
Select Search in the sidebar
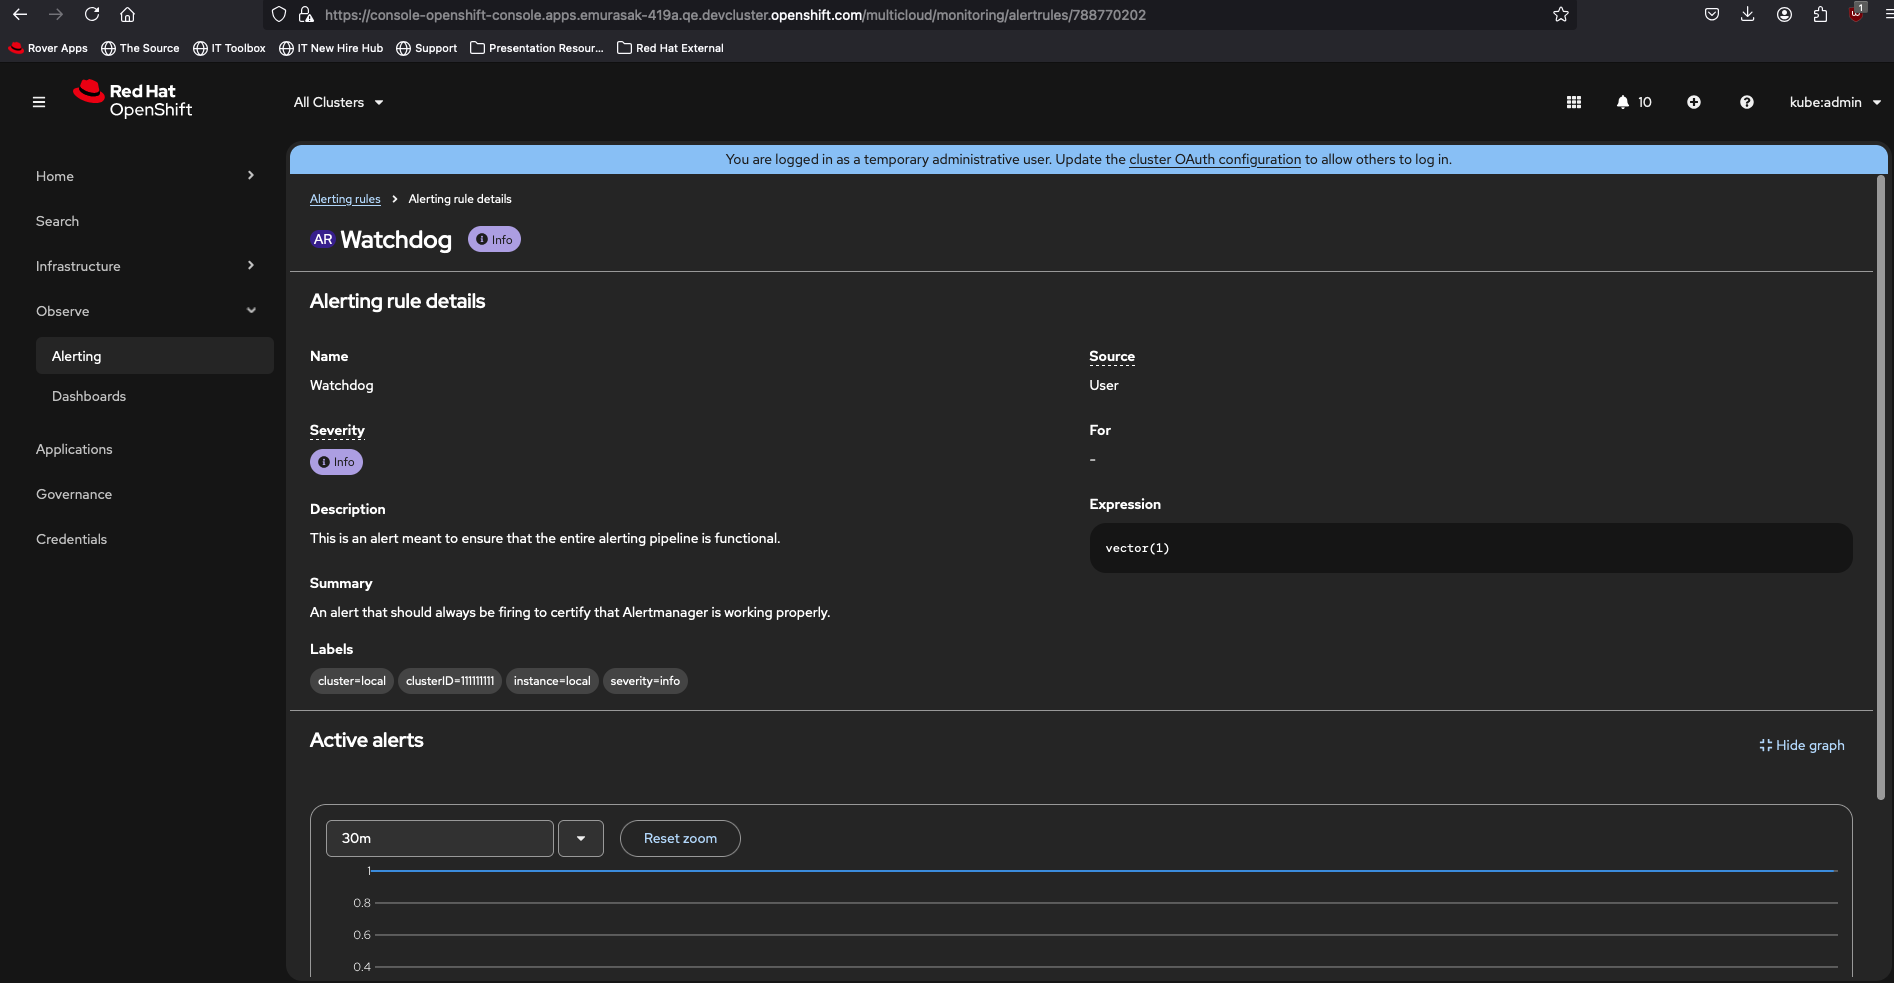coord(57,221)
